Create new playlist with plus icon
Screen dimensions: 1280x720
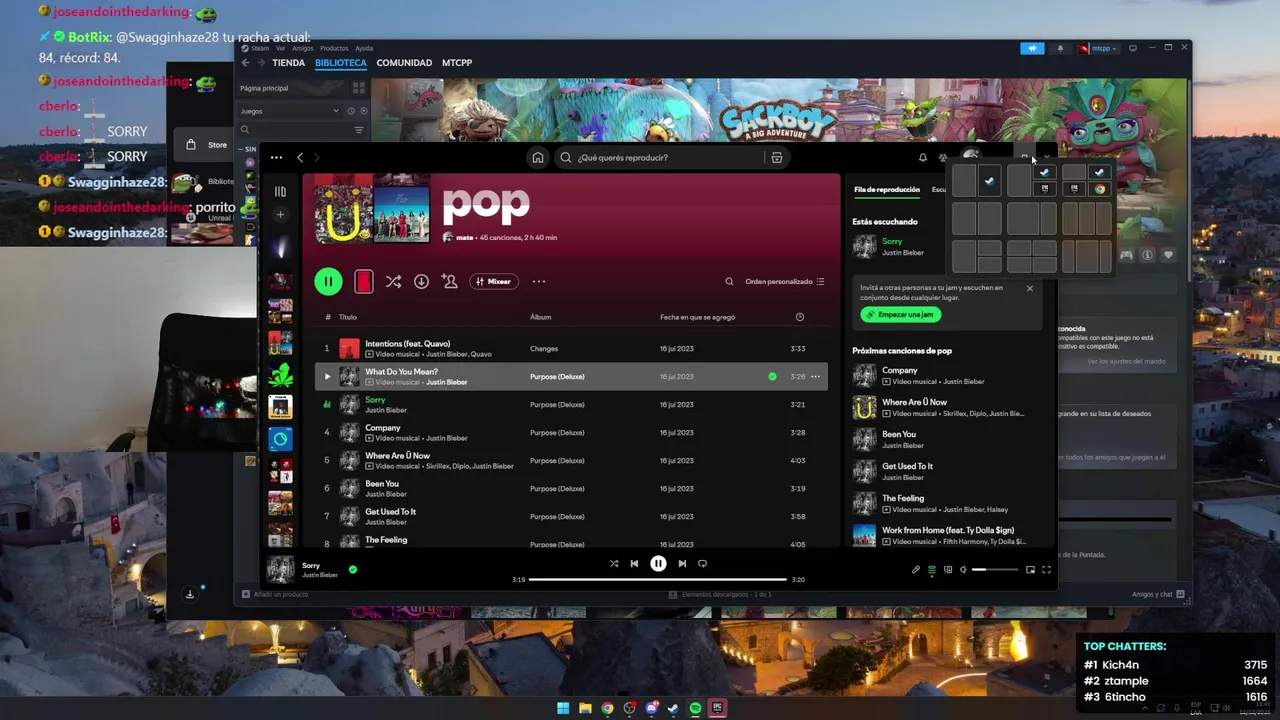coord(280,214)
